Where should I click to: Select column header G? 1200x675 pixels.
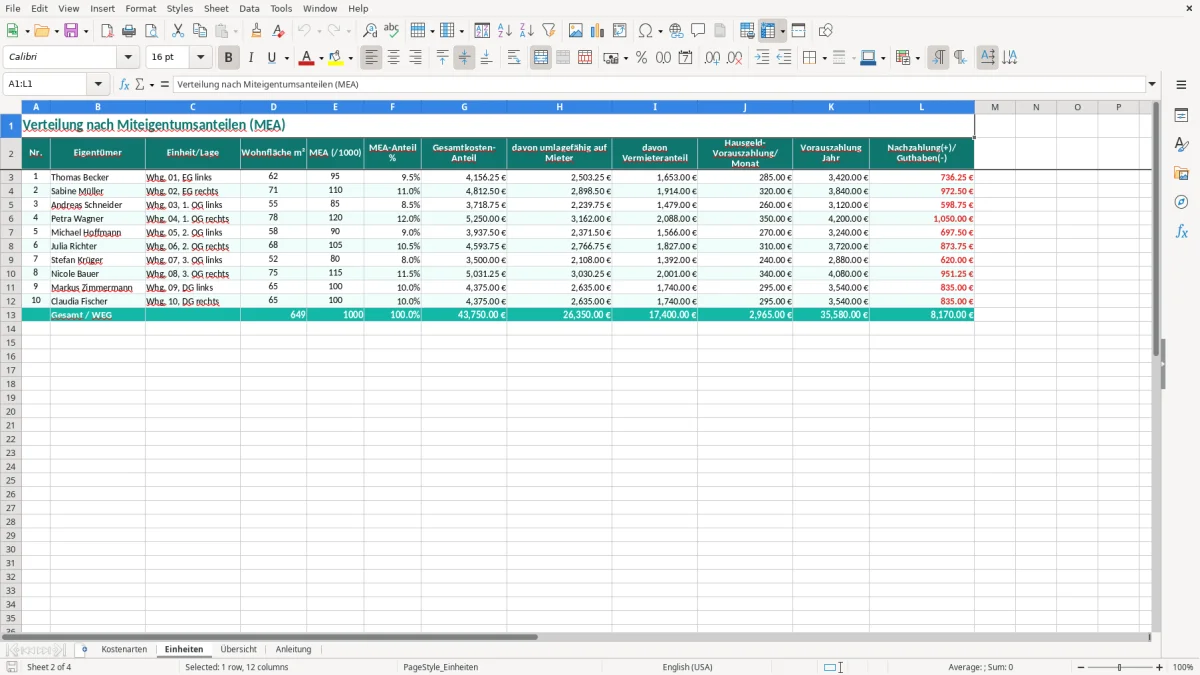[x=464, y=107]
